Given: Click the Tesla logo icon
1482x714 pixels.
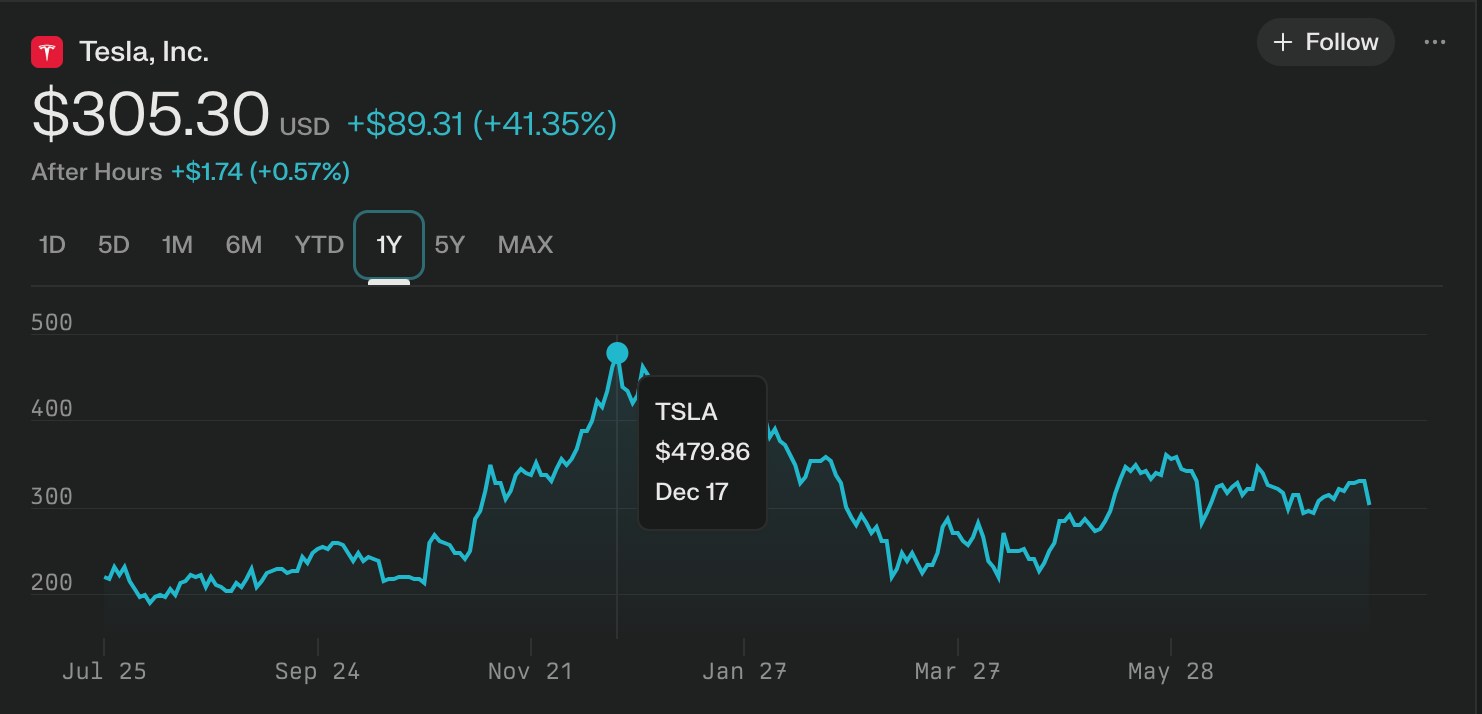Looking at the screenshot, I should tap(47, 52).
